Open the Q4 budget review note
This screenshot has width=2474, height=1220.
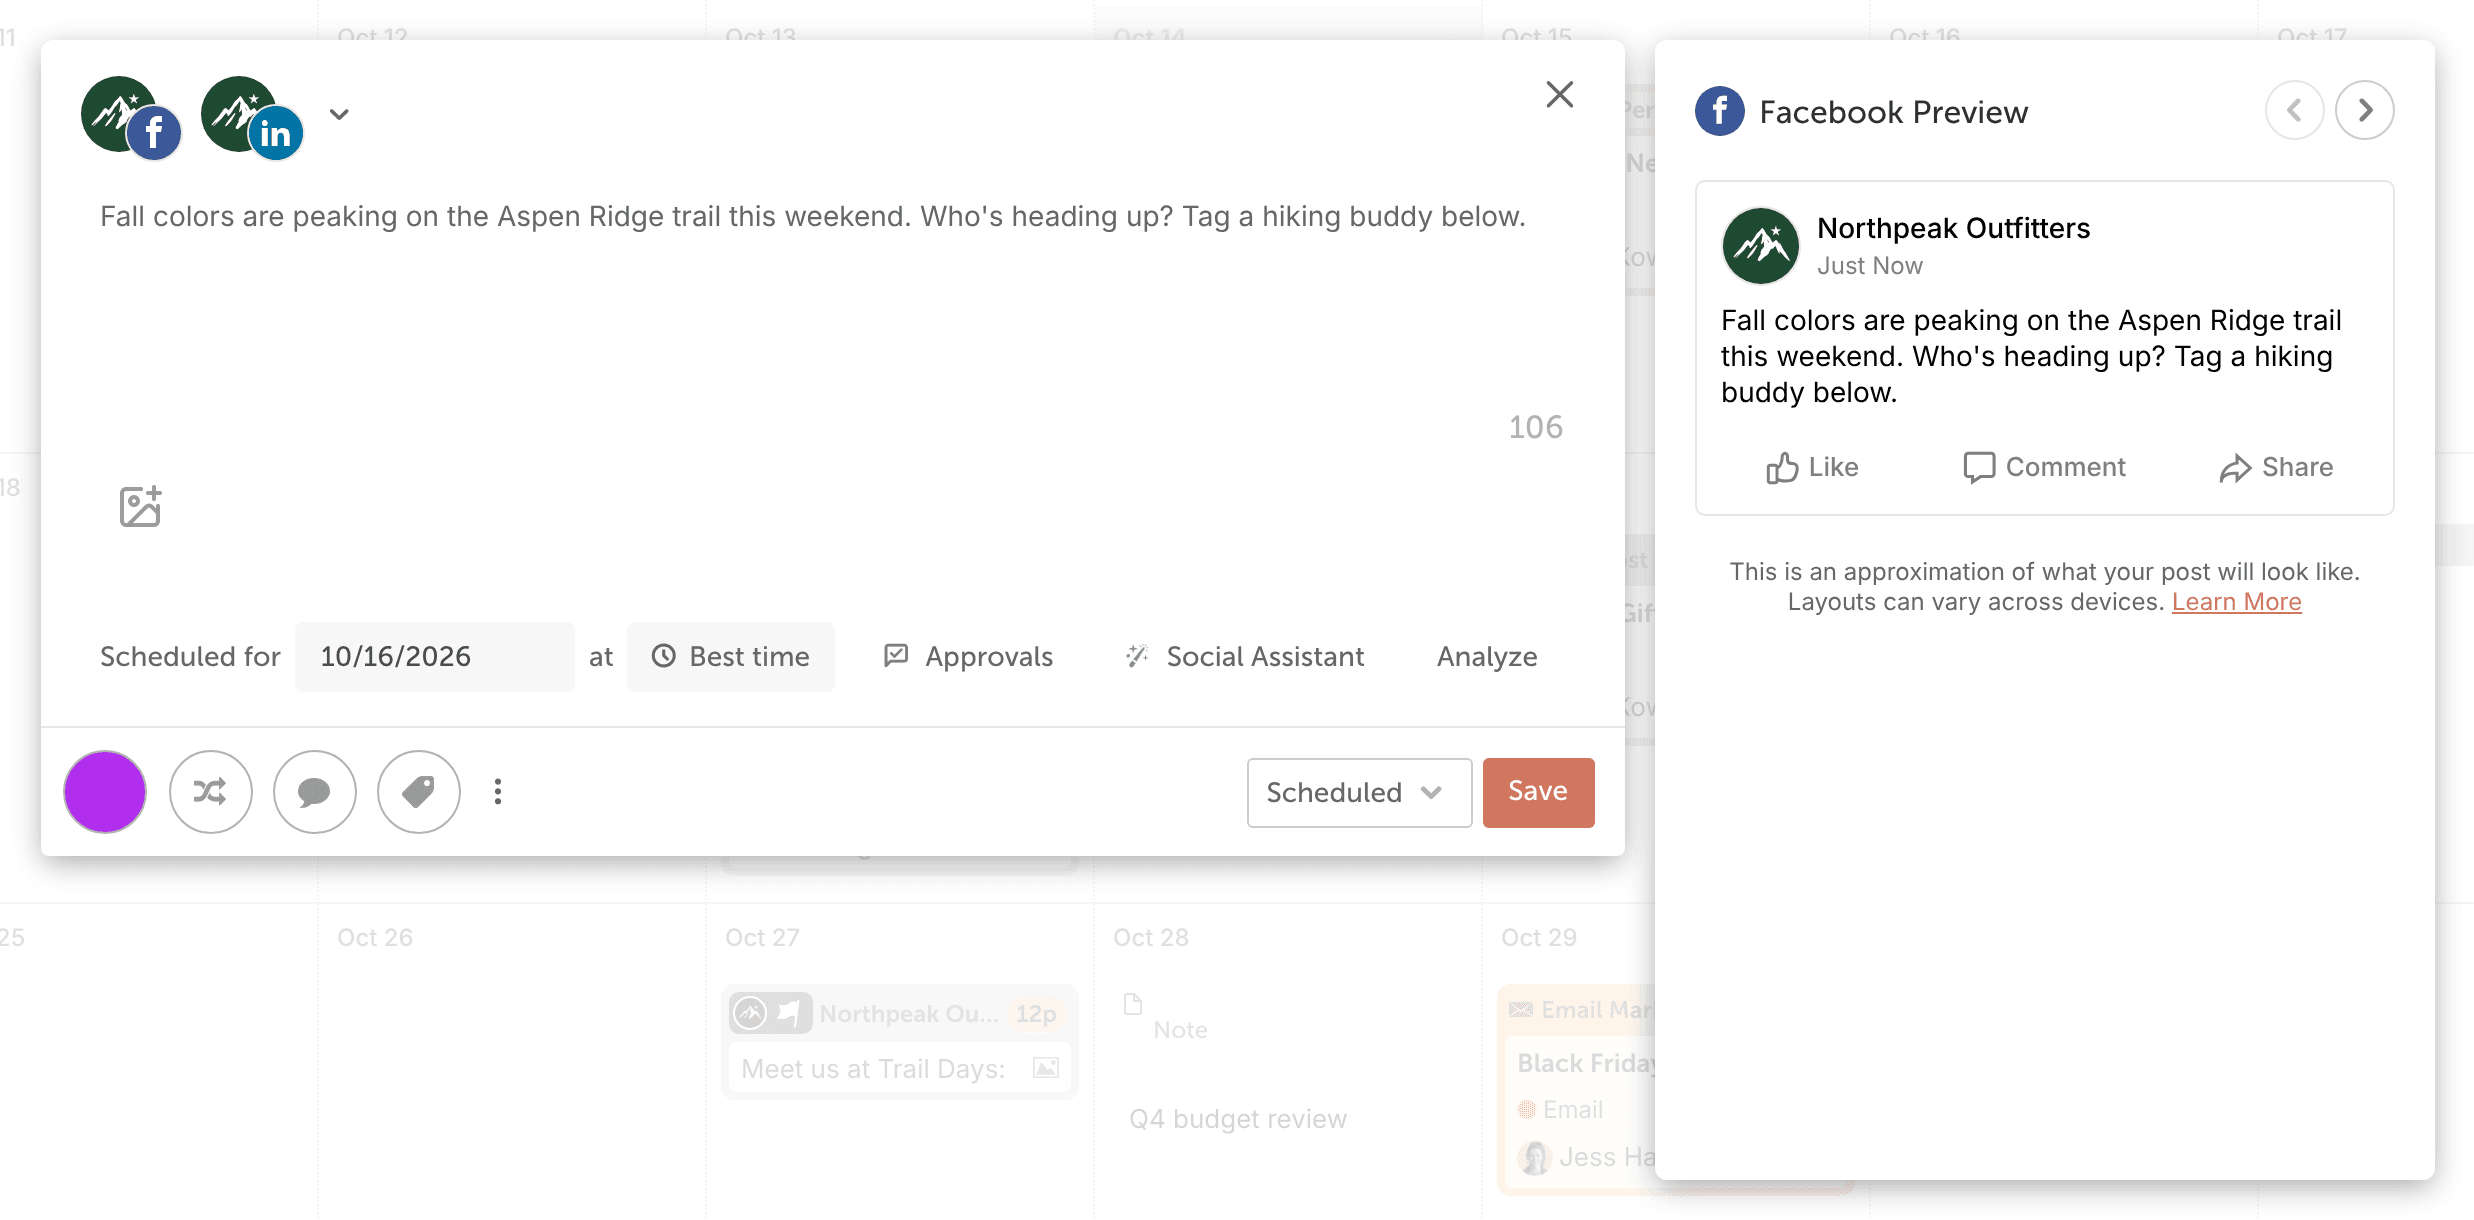(1237, 1119)
